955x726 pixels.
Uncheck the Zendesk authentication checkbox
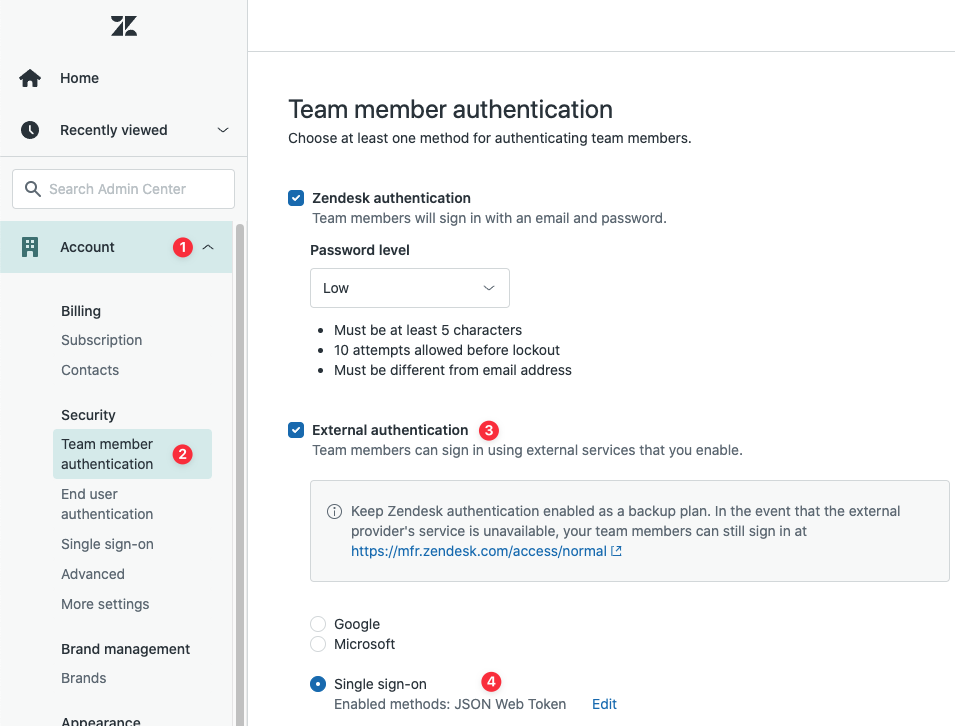[296, 198]
